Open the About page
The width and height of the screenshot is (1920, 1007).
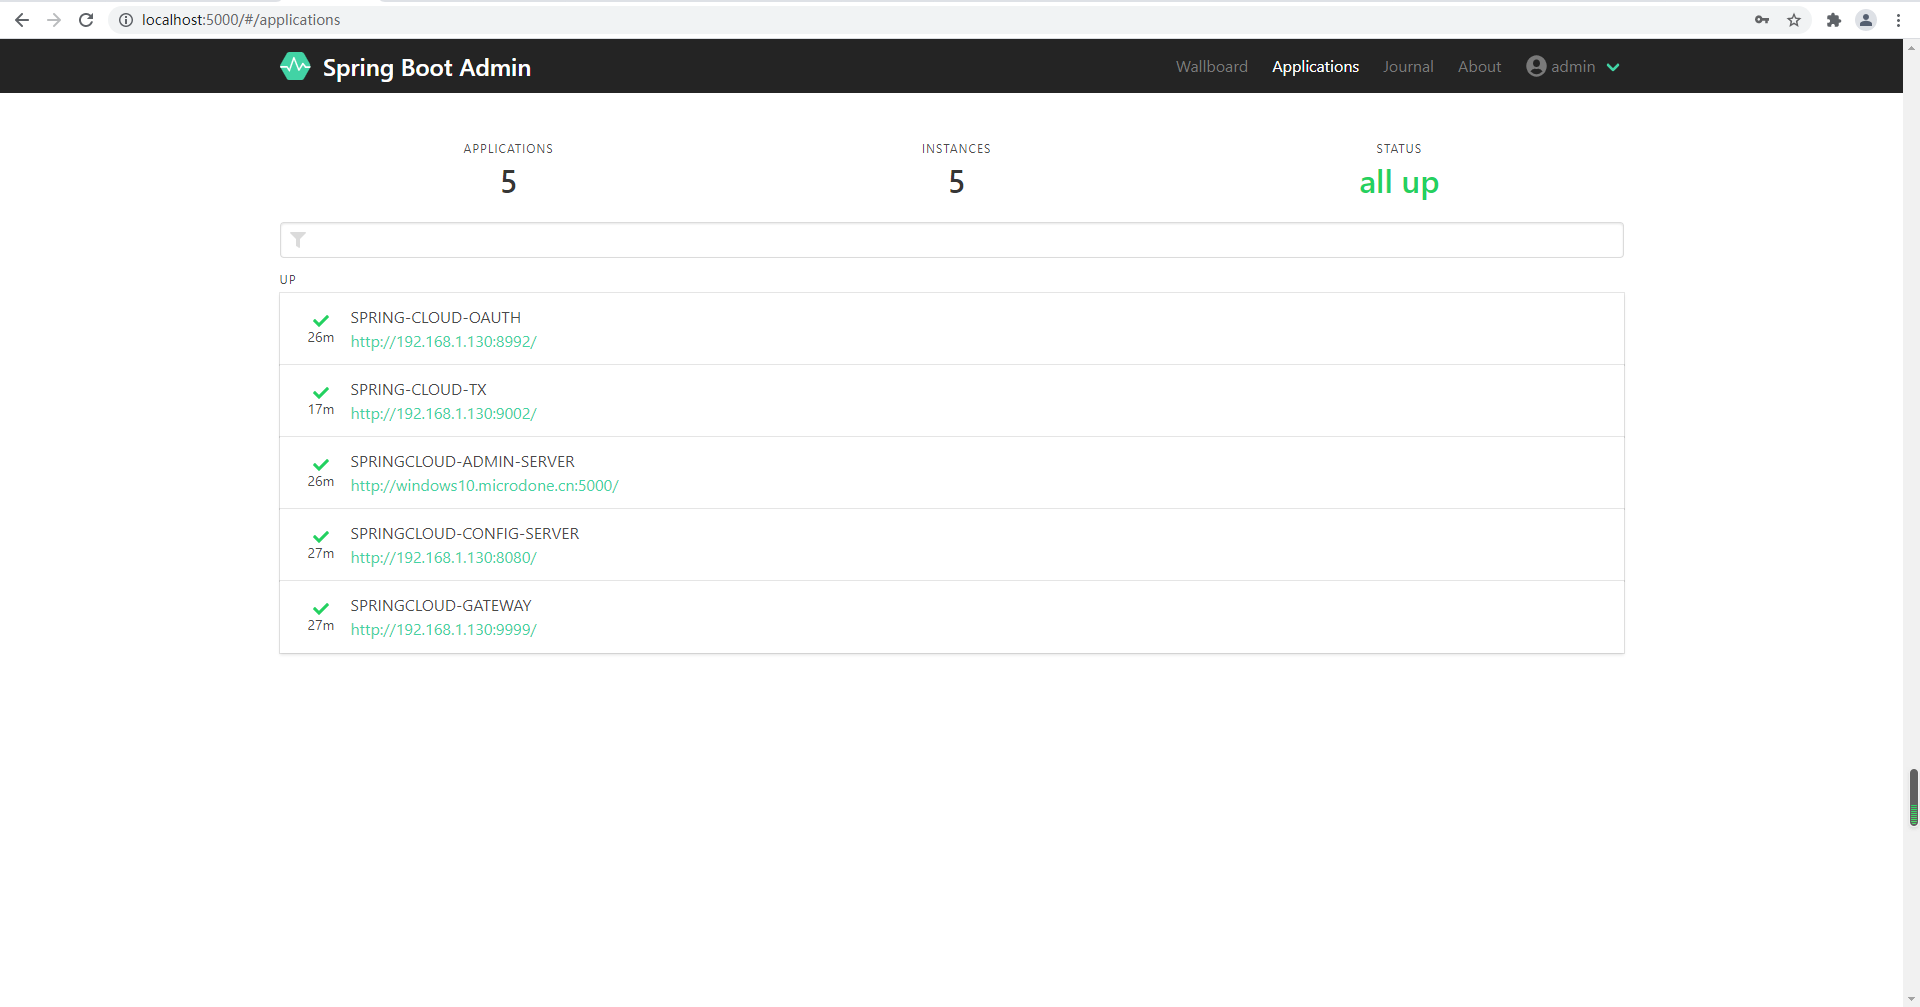[x=1479, y=66]
